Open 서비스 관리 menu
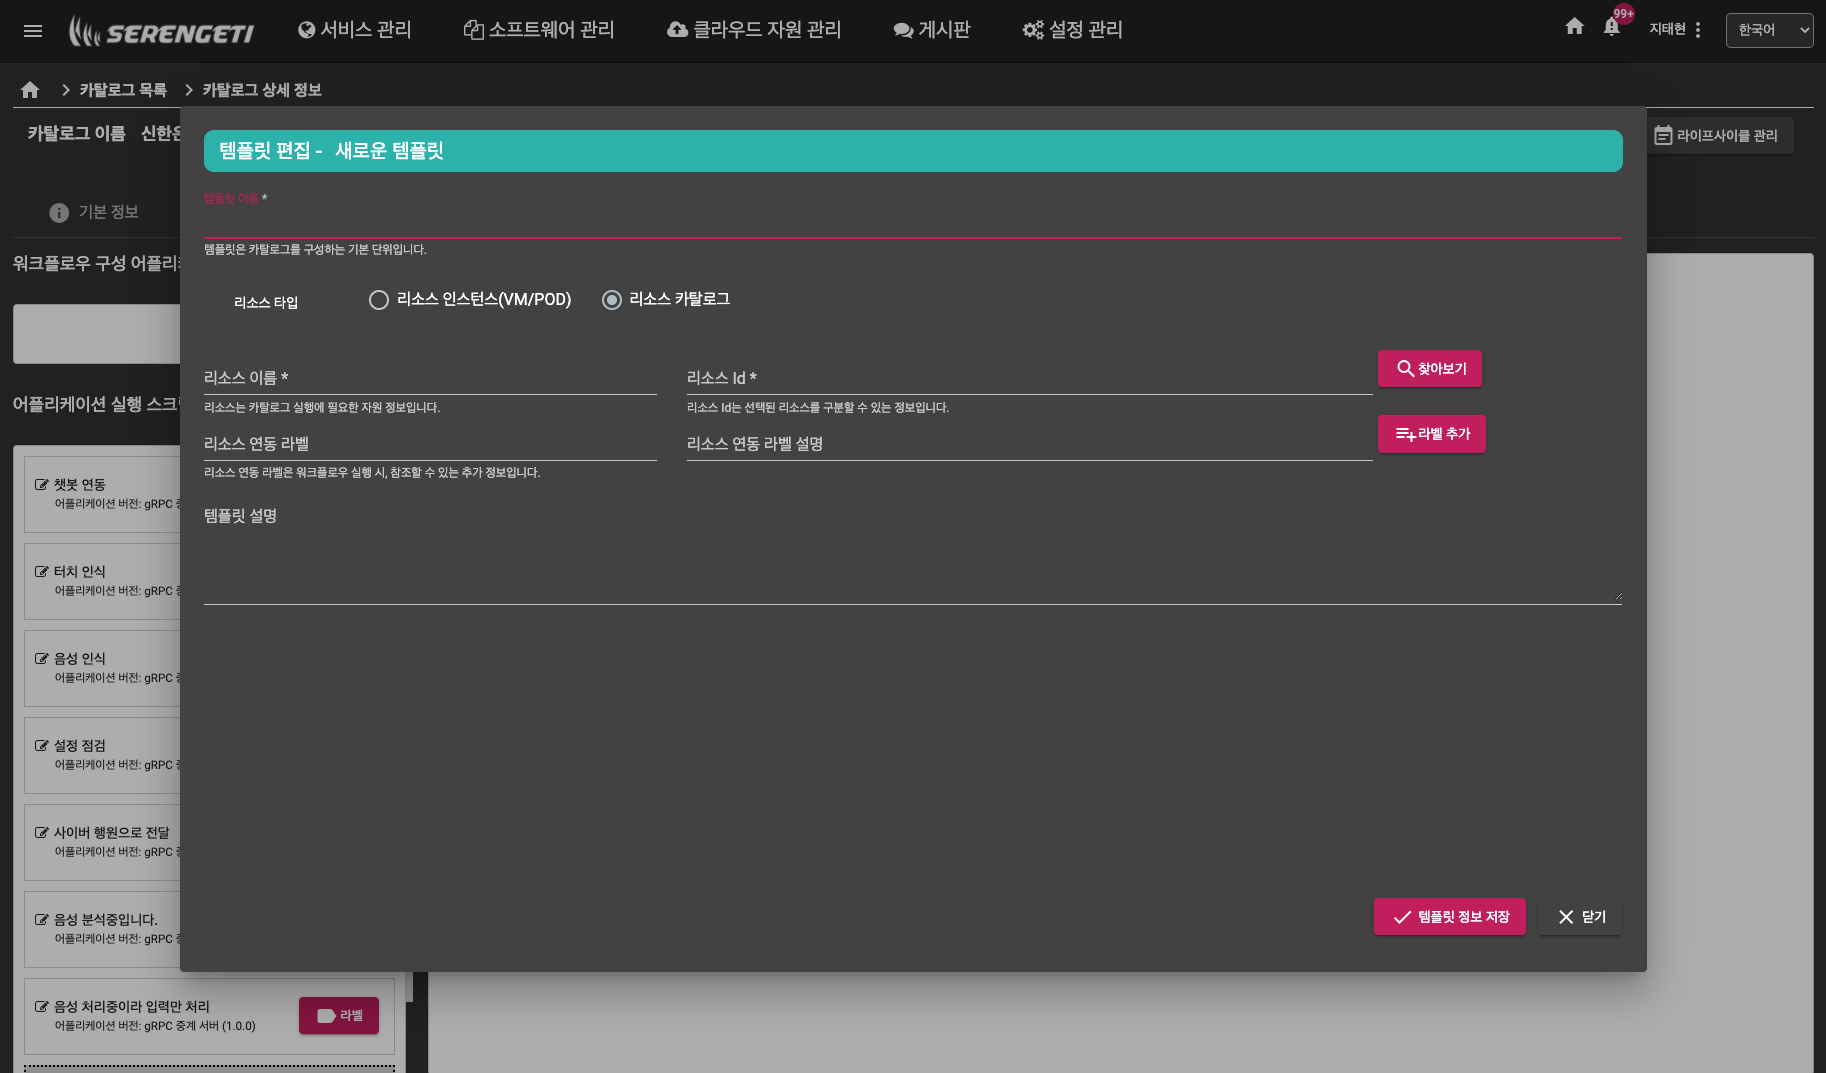This screenshot has width=1826, height=1073. [355, 30]
